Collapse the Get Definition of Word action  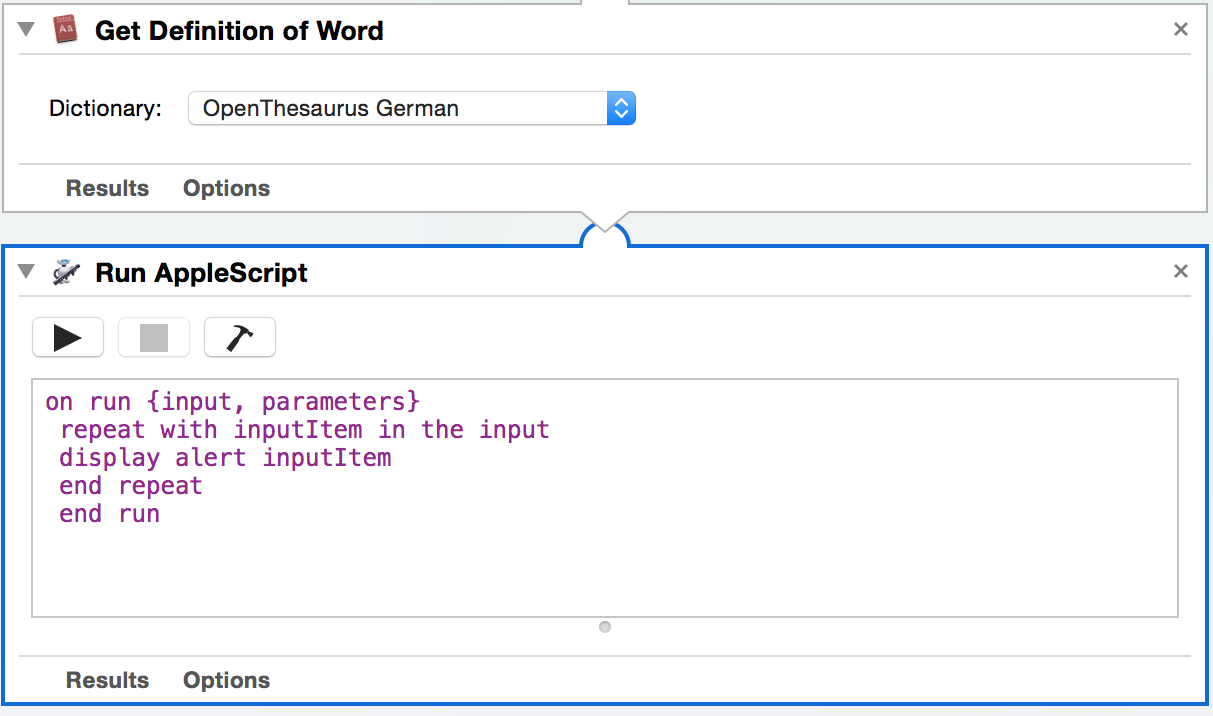pos(27,30)
